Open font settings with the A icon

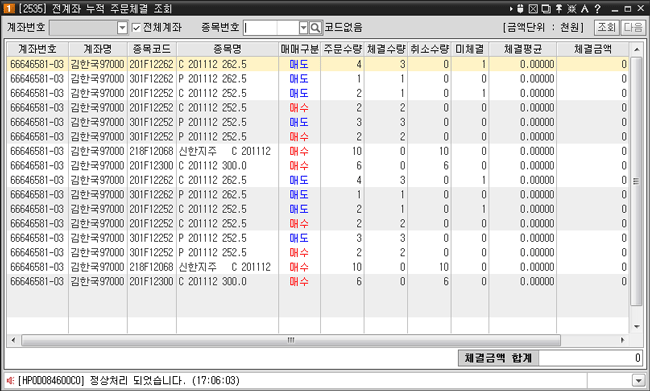point(585,9)
